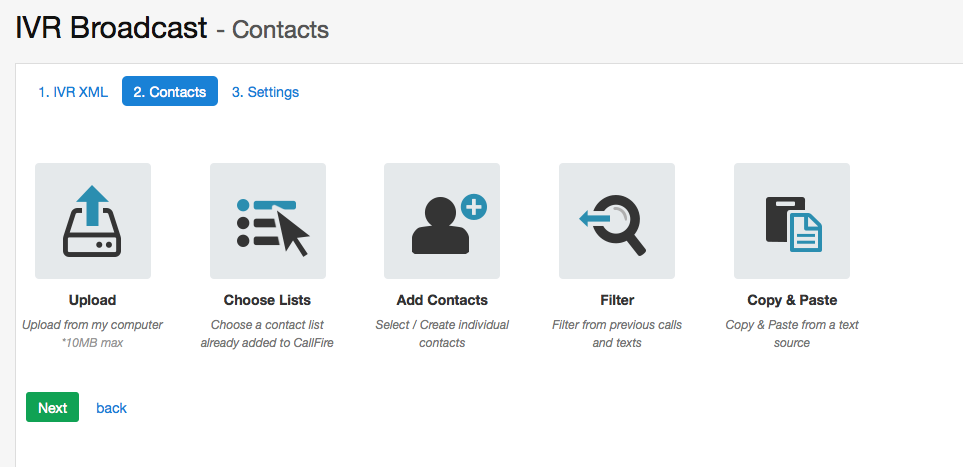Switch to the 3. Settings tab
Screen dimensions: 963x467
tap(265, 92)
